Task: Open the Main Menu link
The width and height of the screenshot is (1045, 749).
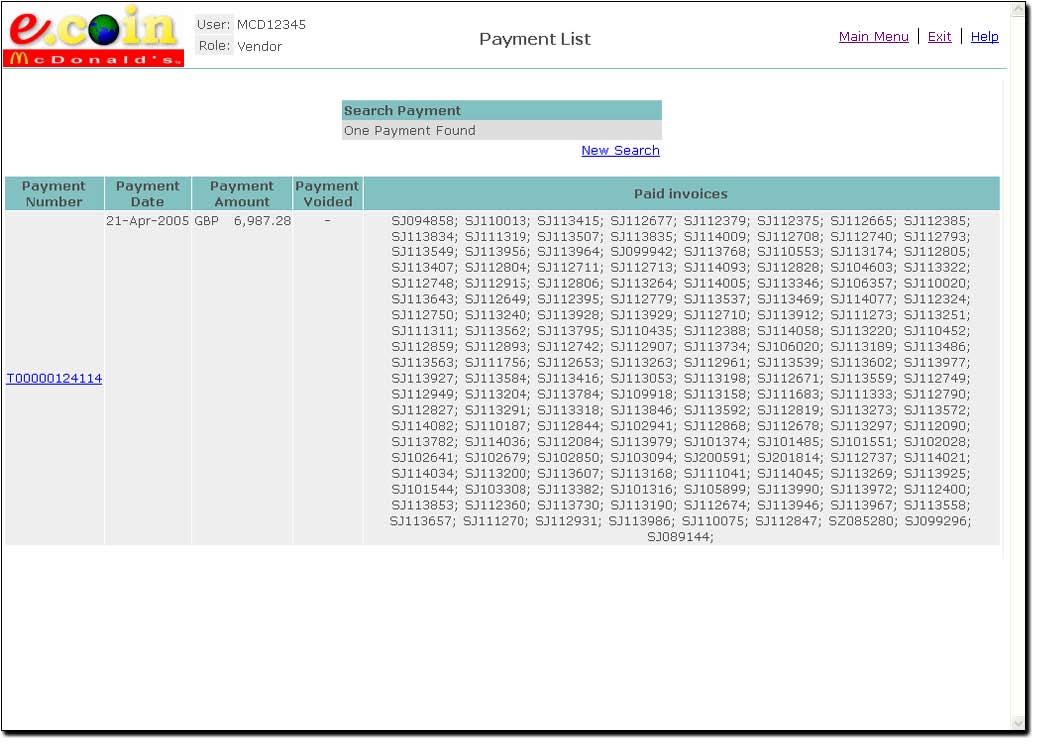Action: tap(873, 37)
